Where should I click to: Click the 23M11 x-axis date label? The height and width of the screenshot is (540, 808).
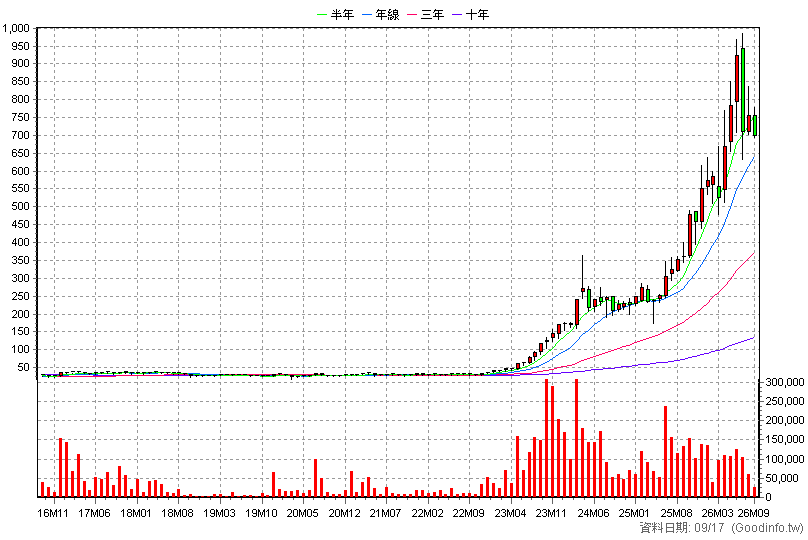(551, 513)
